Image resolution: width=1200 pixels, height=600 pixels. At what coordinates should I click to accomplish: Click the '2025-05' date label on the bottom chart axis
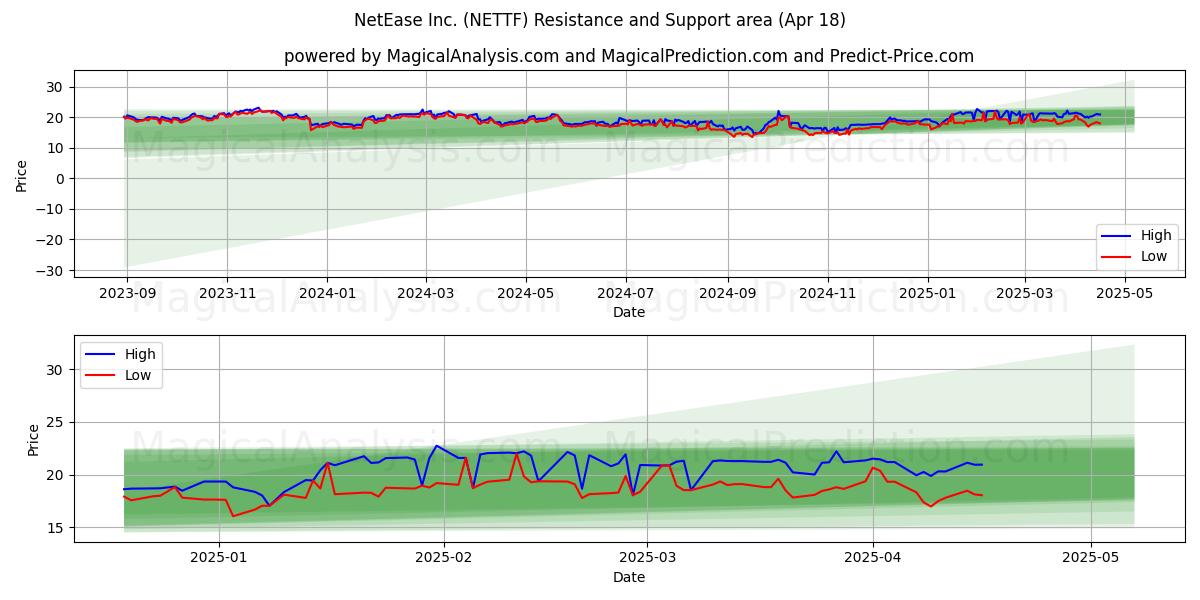point(1091,558)
